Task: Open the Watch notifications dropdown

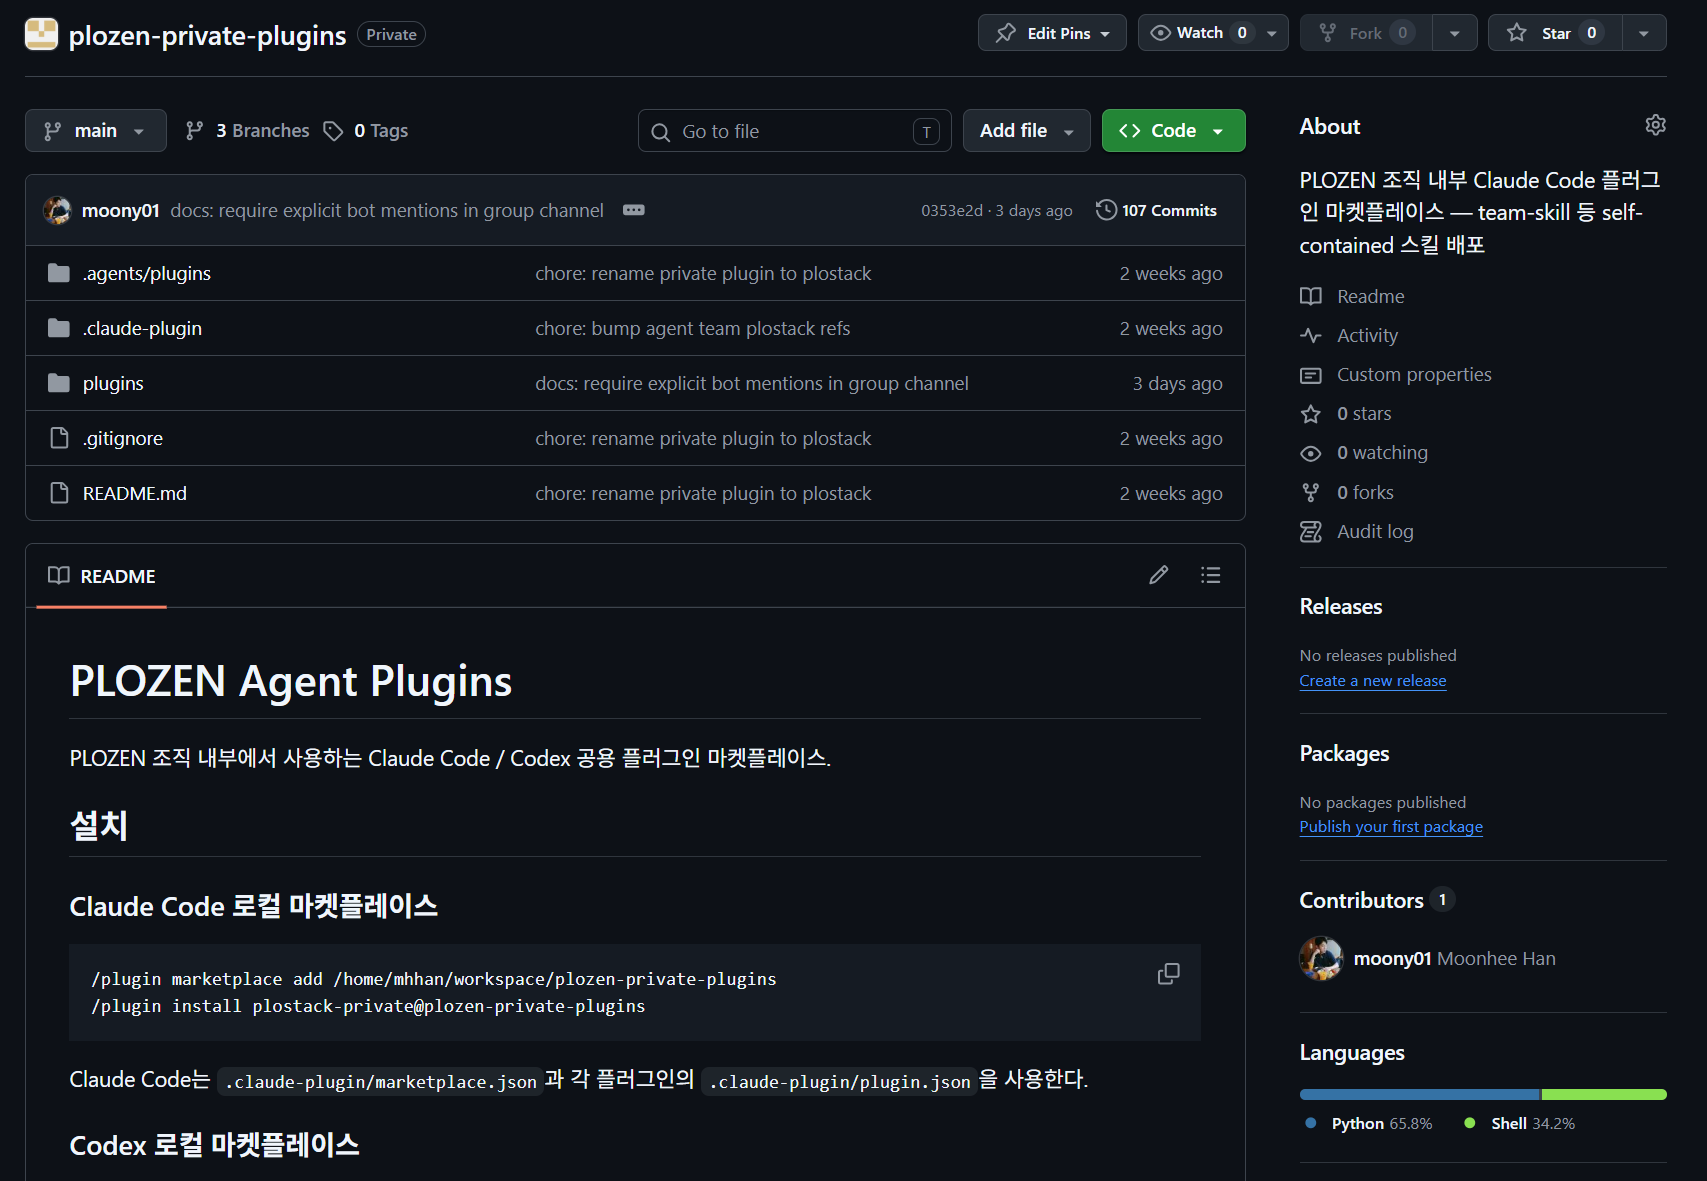Action: click(1213, 33)
